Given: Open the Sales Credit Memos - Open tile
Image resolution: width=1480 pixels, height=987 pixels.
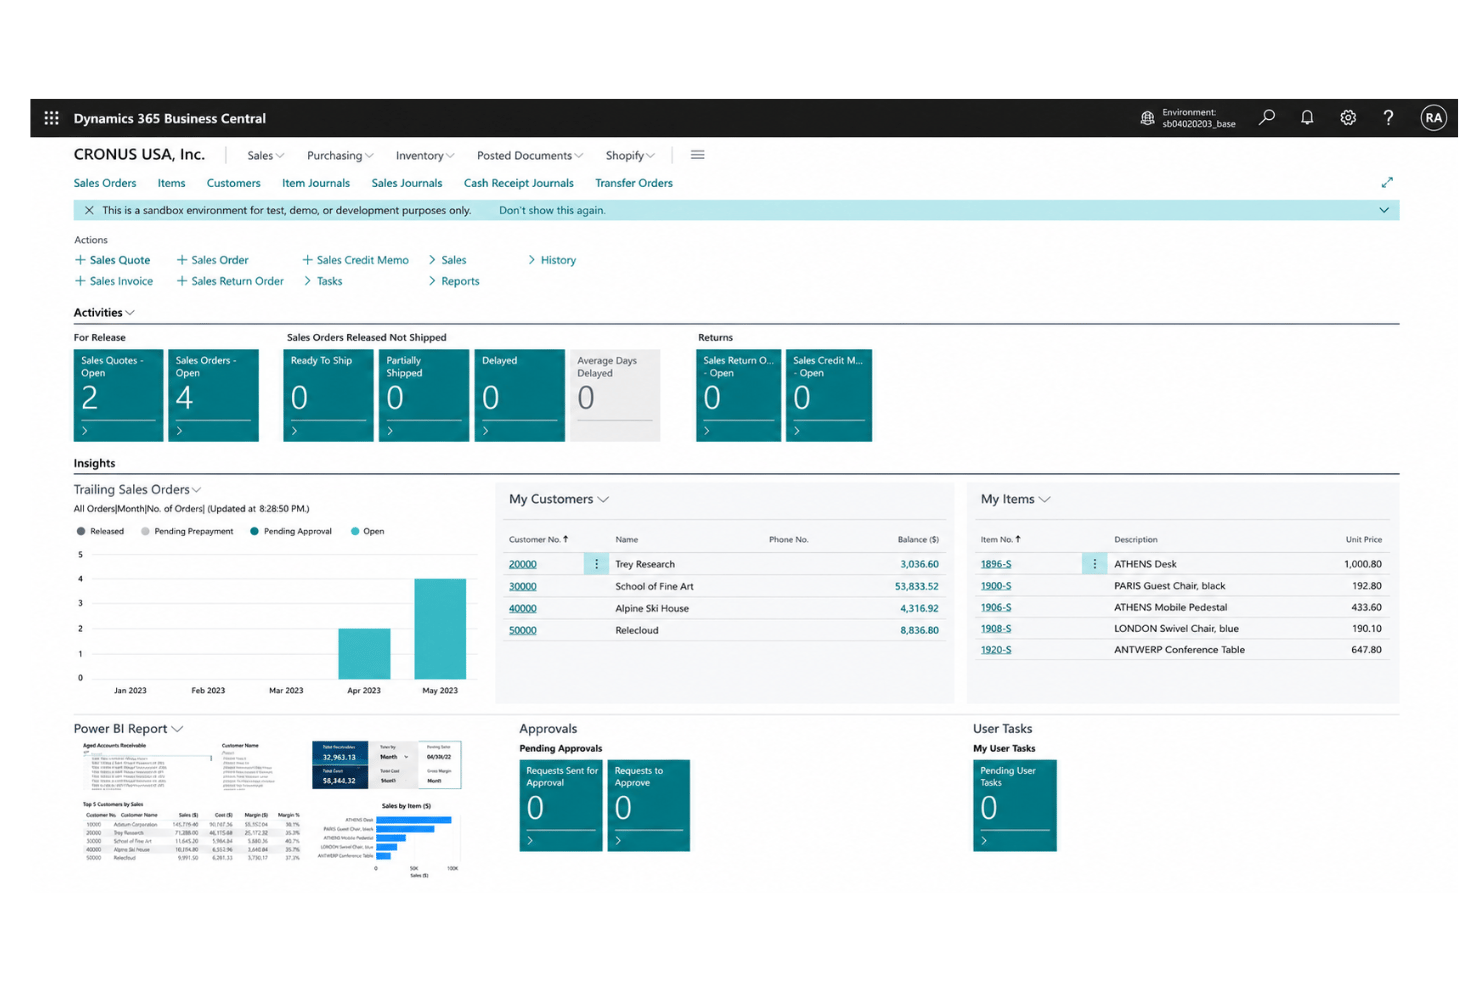Looking at the screenshot, I should click(x=829, y=395).
